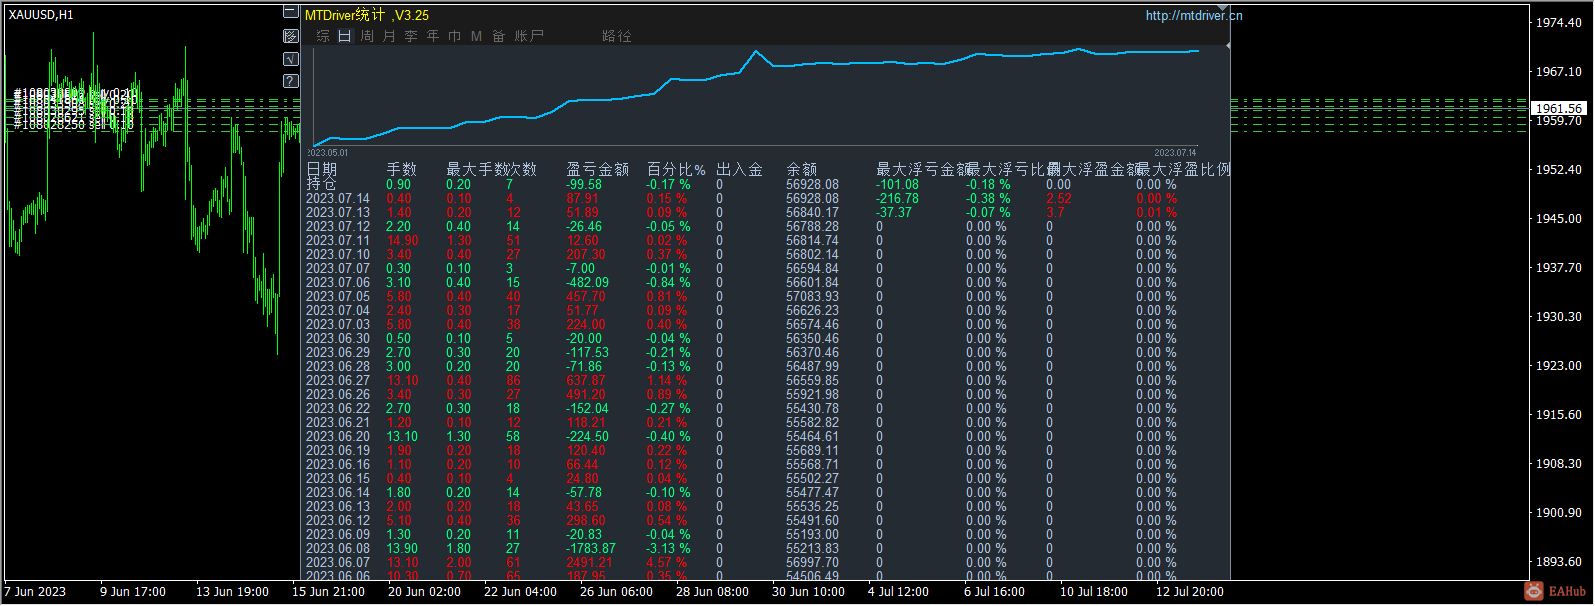1595x606 pixels.
Task: Click the 57083.93 balance value
Action: tap(812, 297)
